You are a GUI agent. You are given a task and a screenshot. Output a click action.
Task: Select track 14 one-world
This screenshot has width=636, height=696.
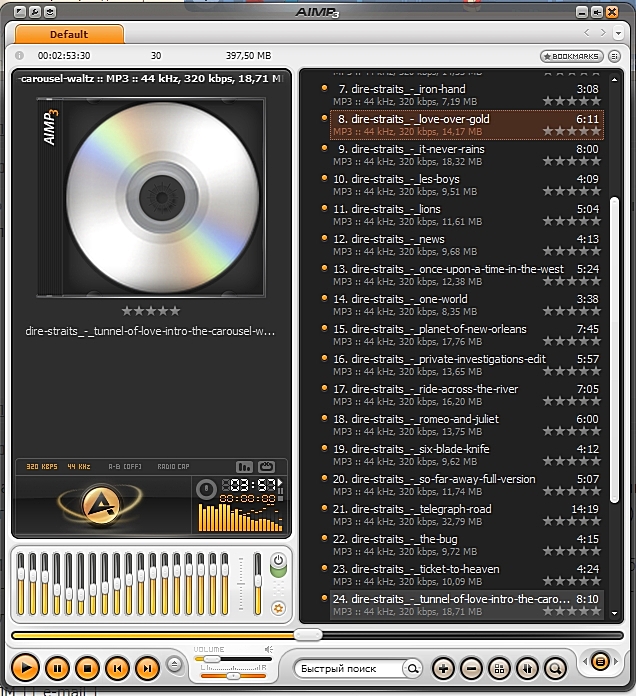(x=466, y=305)
